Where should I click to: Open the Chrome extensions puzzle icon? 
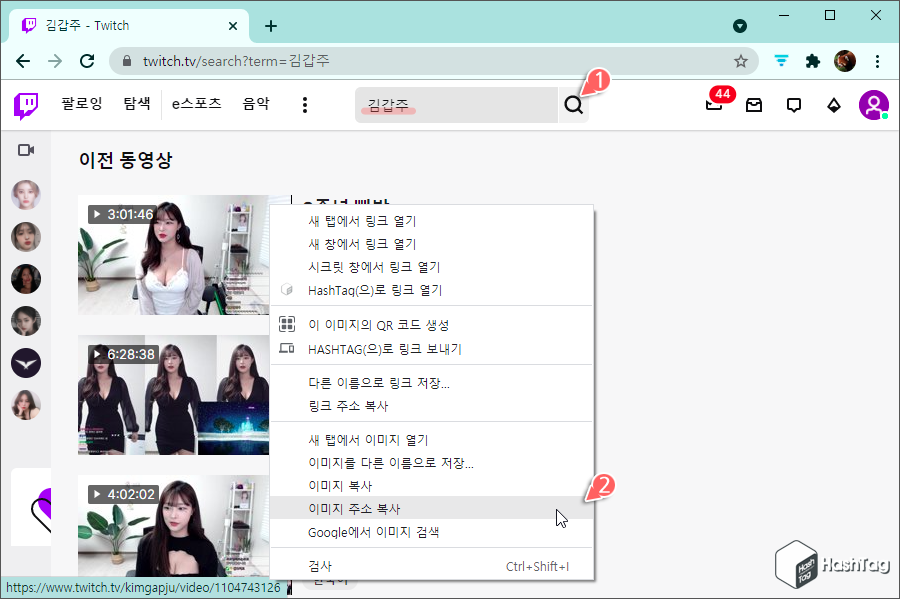point(811,60)
